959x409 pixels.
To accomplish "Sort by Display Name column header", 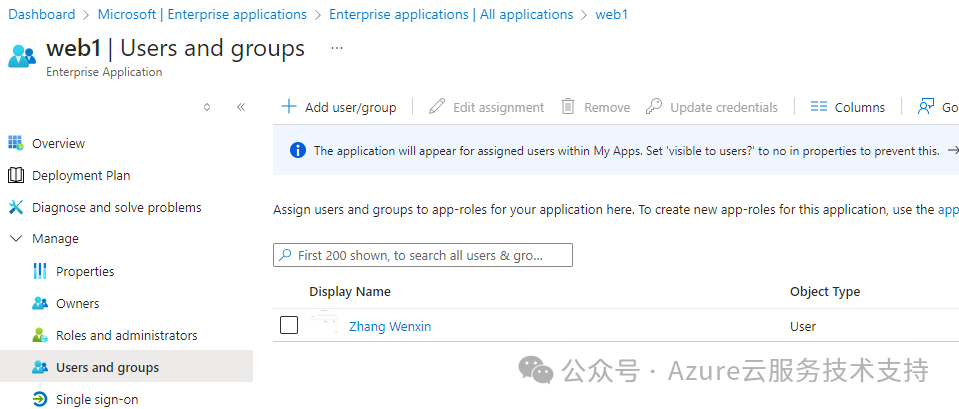I will coord(349,291).
